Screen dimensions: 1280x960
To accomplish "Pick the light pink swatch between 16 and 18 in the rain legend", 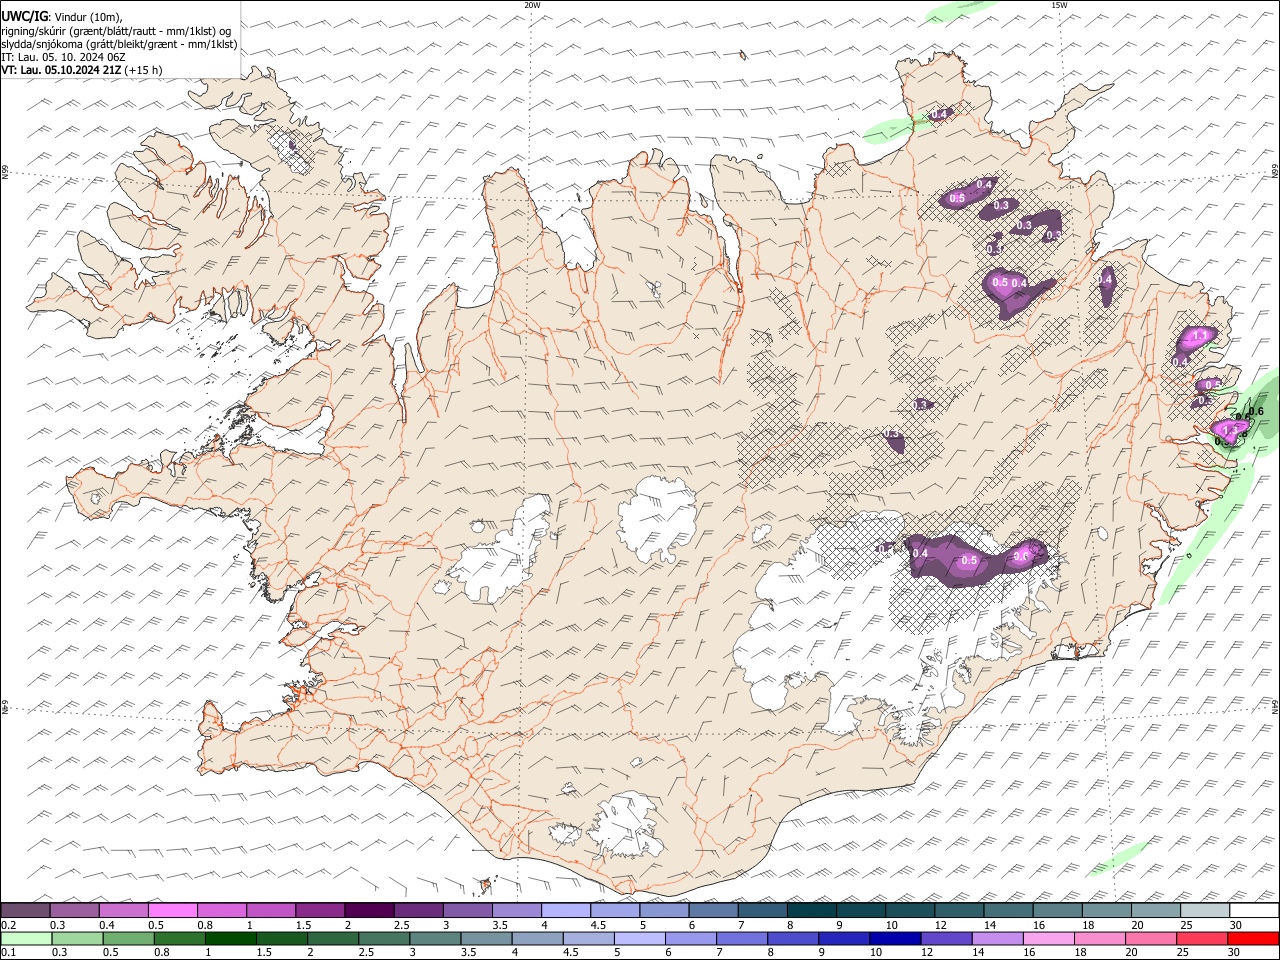I will tap(1047, 938).
